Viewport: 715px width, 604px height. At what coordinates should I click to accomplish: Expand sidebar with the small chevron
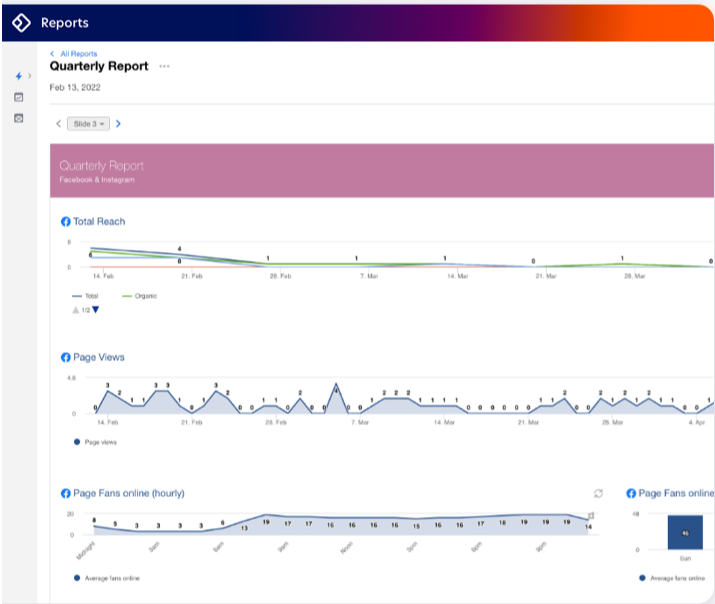[x=30, y=76]
